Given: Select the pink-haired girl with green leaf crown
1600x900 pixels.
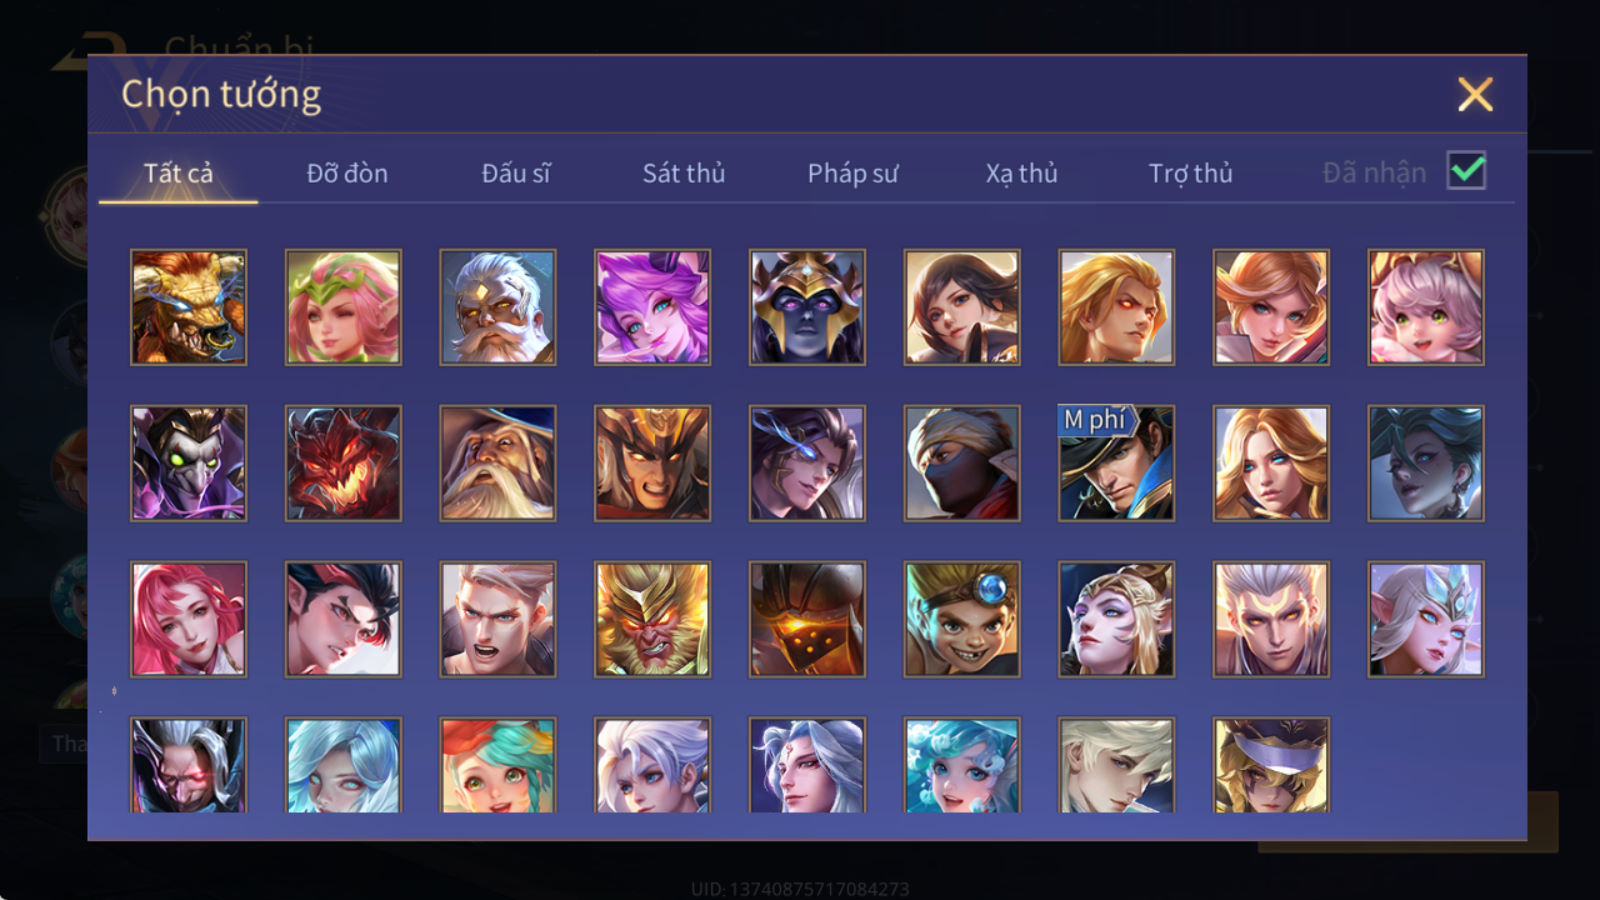Looking at the screenshot, I should point(343,307).
